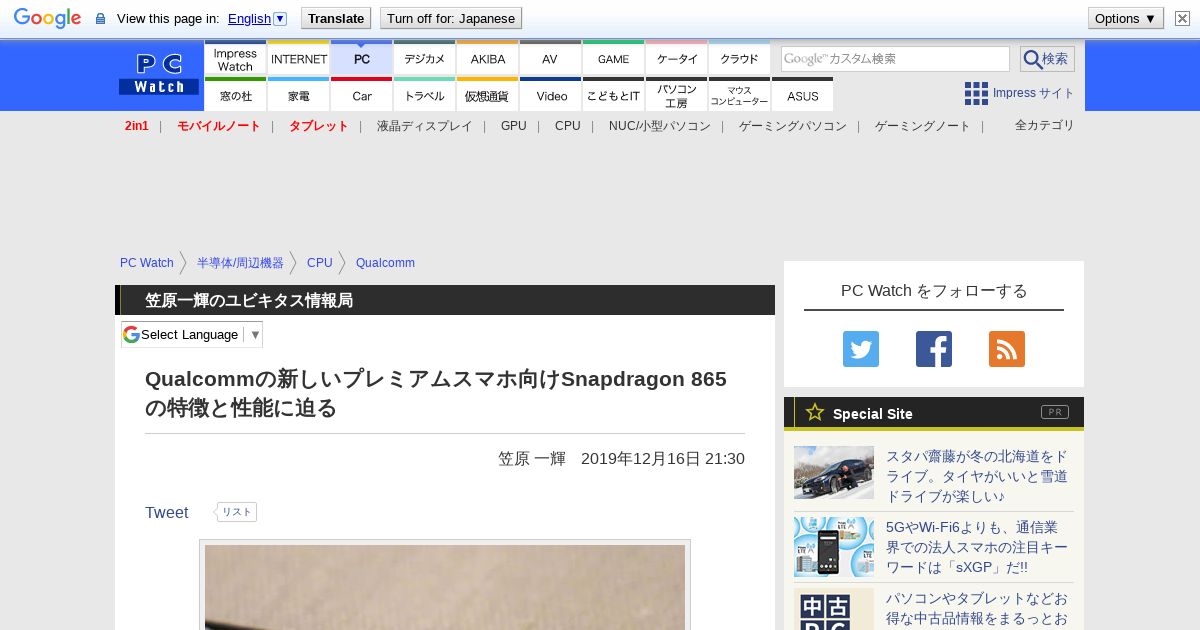This screenshot has width=1200, height=630.
Task: Go to CPU breadcrumb link
Action: click(320, 263)
